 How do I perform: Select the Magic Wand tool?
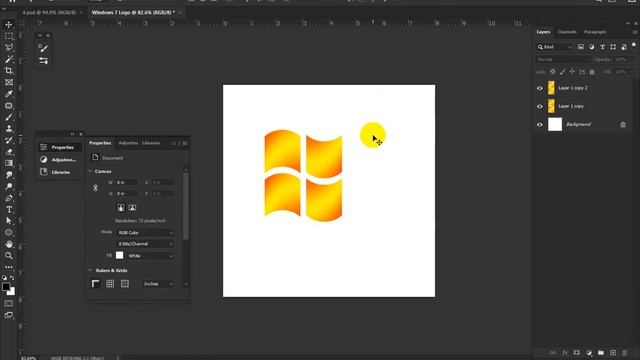(9, 59)
